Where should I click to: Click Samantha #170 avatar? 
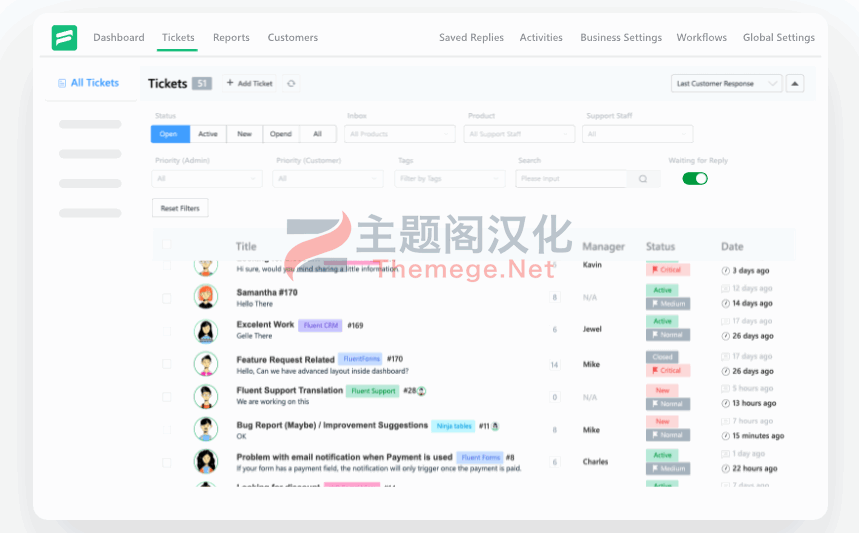tap(206, 296)
